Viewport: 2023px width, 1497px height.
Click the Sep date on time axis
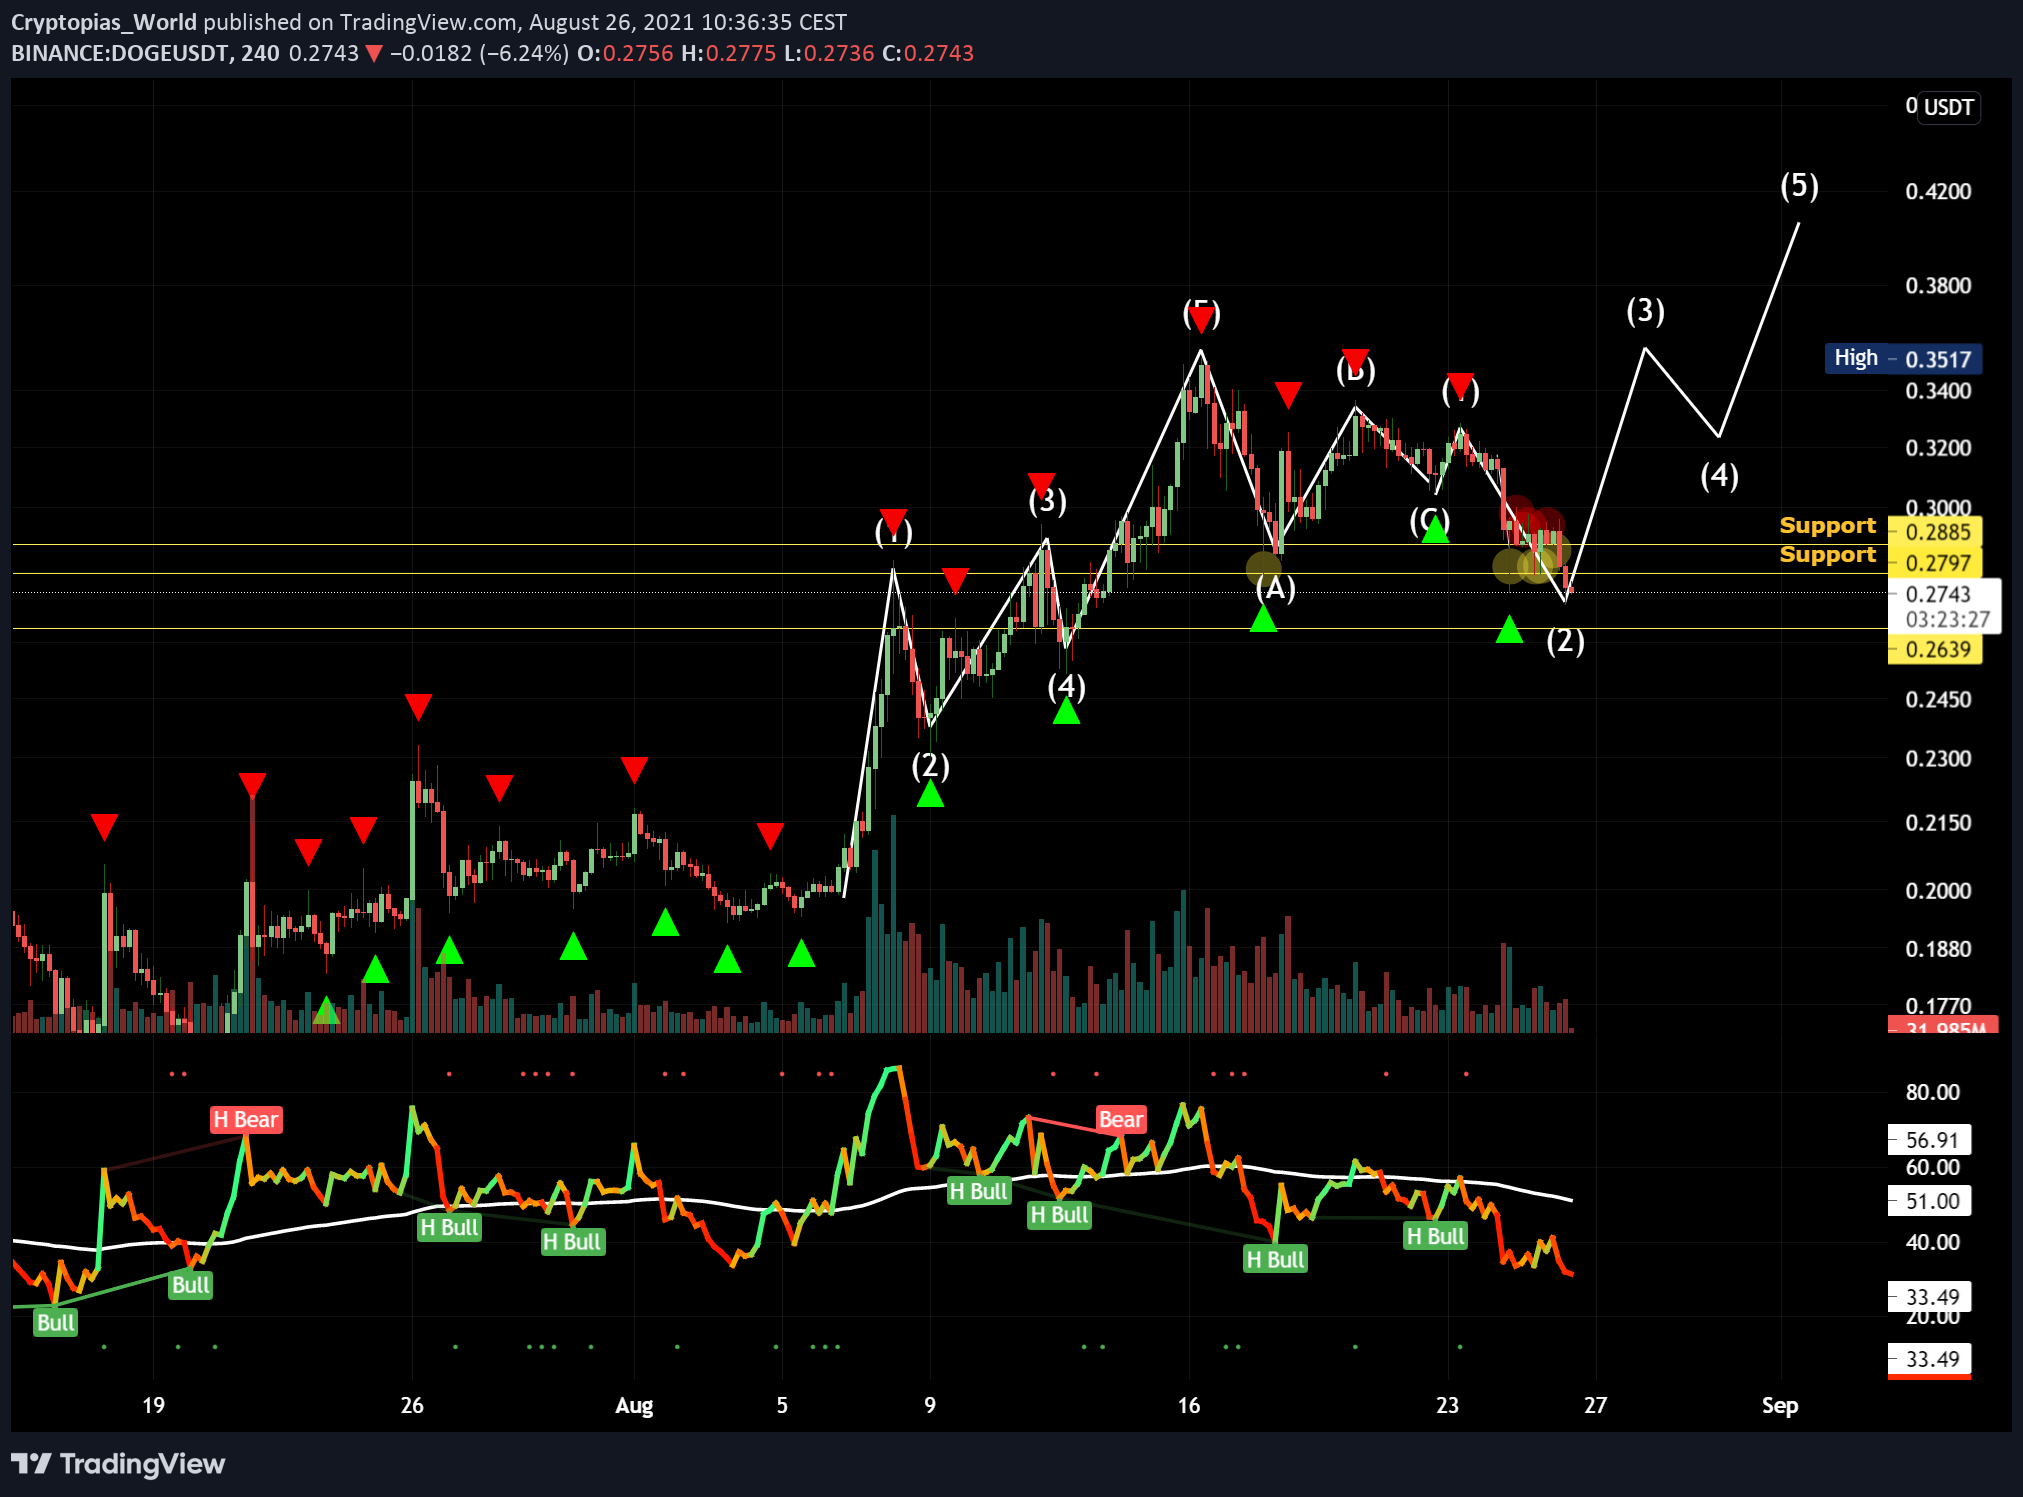(x=1780, y=1406)
